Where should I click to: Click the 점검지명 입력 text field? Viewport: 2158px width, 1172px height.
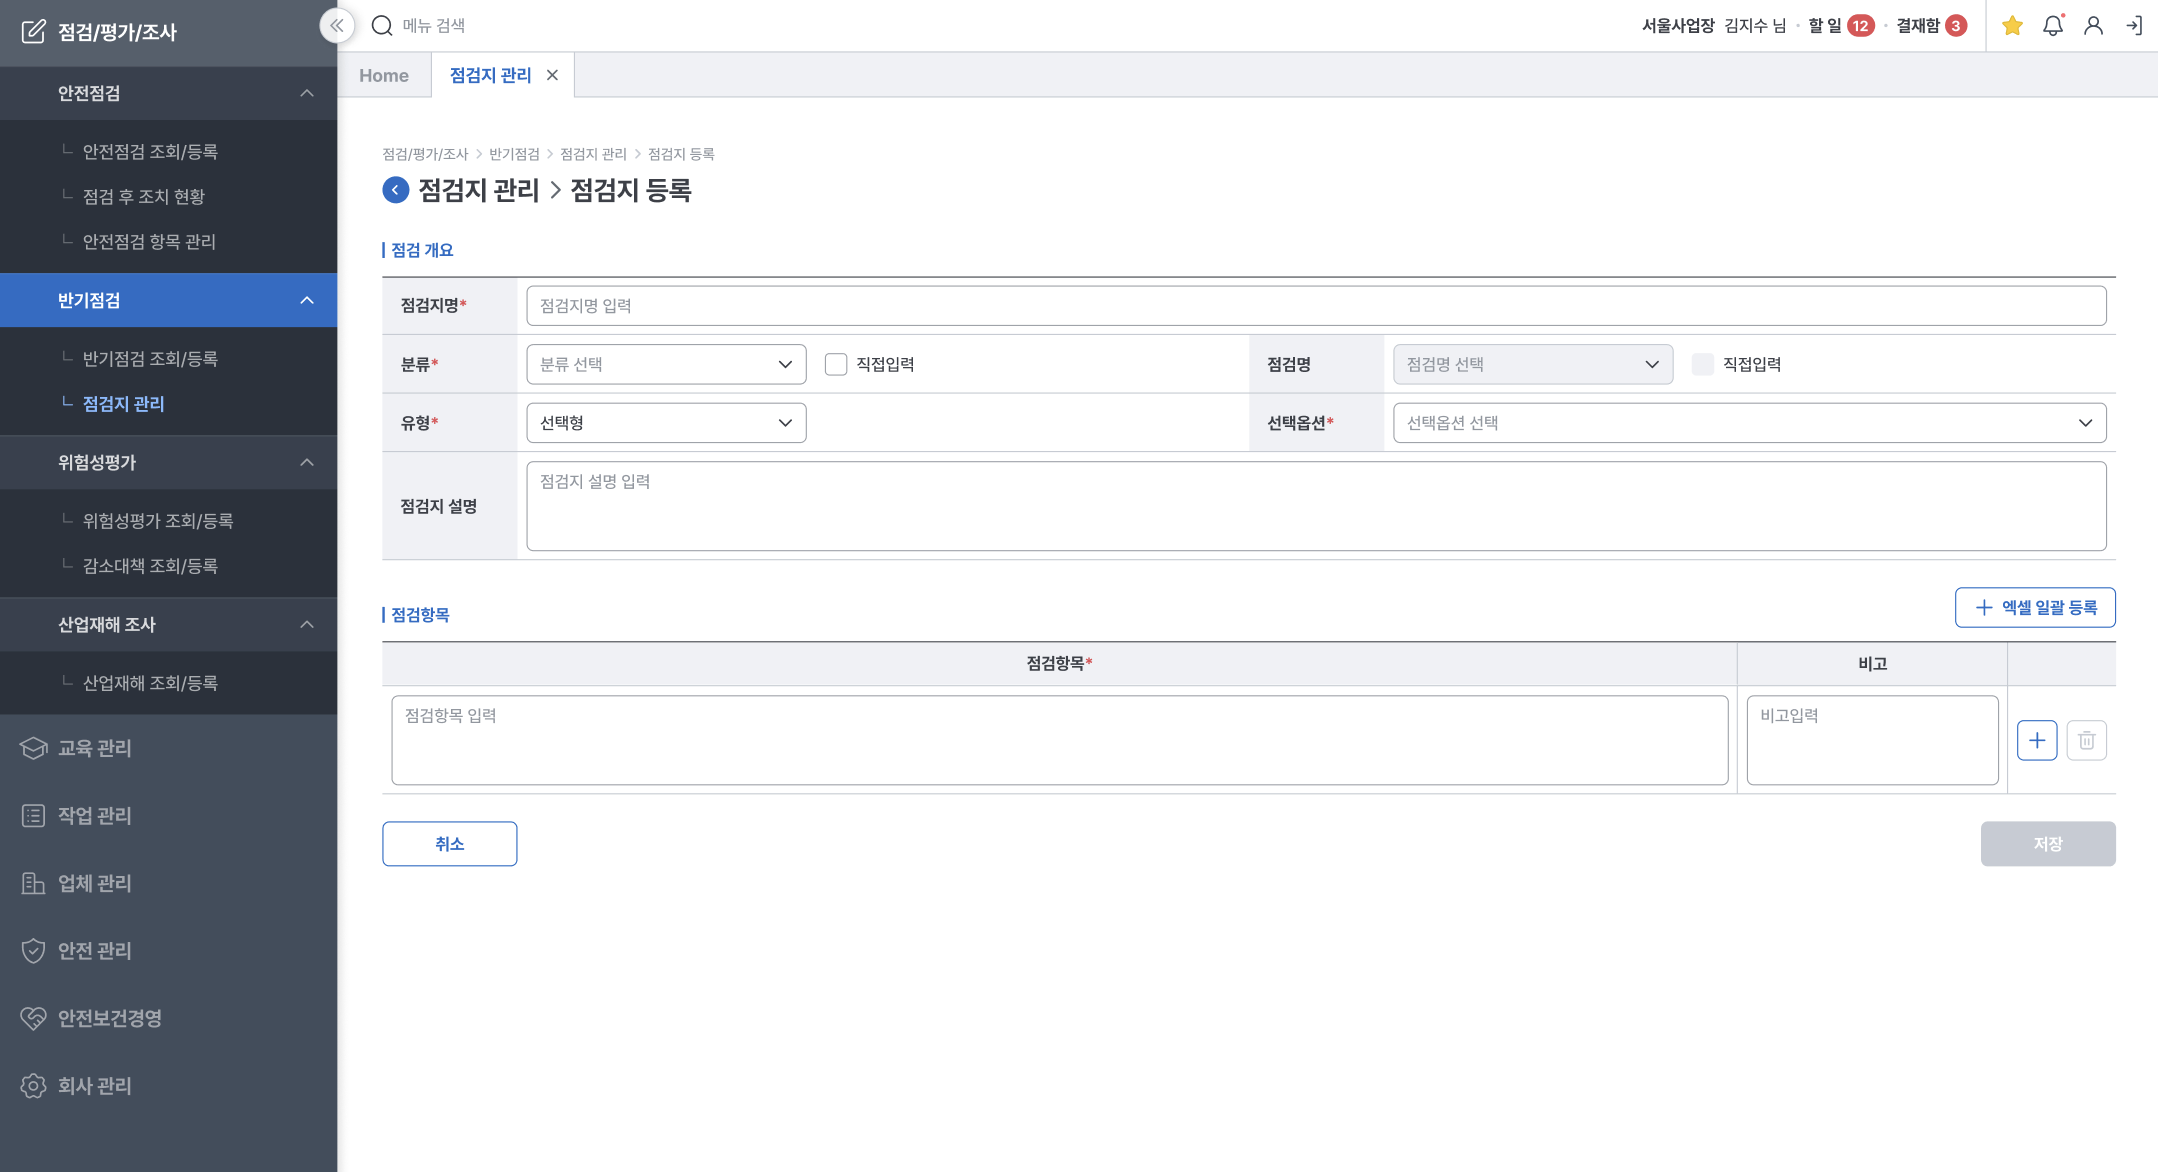point(1316,306)
